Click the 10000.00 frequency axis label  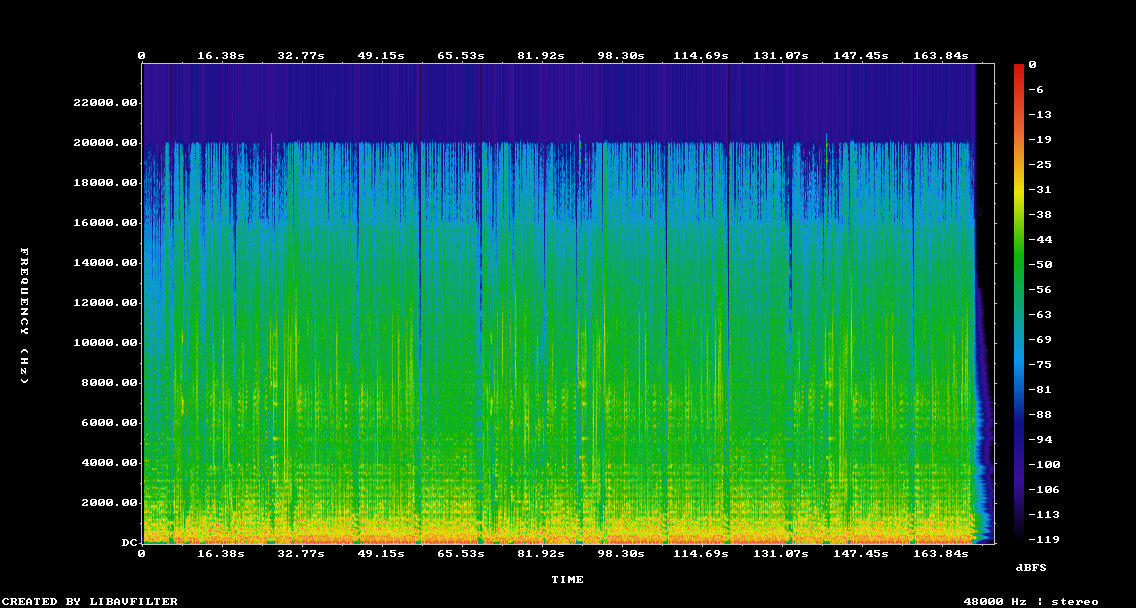pyautogui.click(x=105, y=343)
